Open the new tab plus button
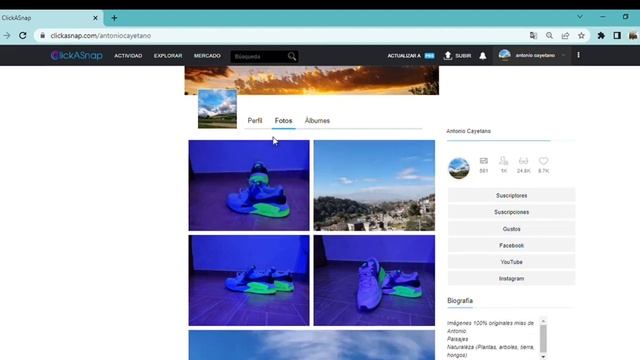640x360 pixels. pyautogui.click(x=114, y=18)
